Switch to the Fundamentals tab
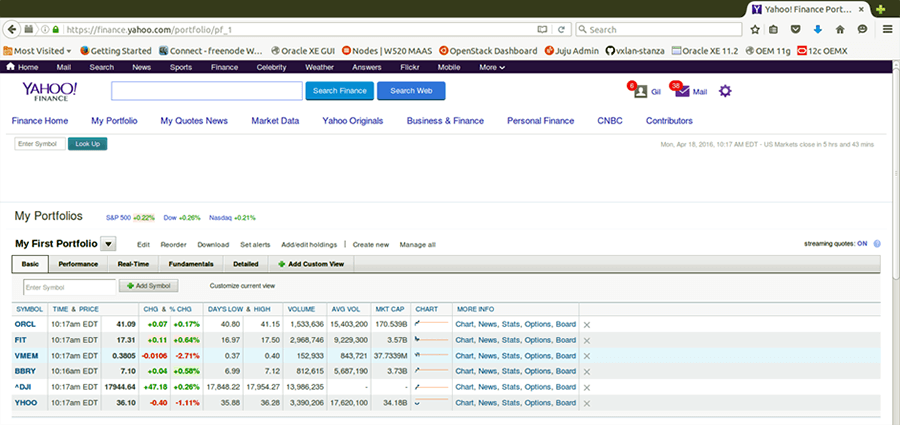Viewport: 900px width, 425px height. [191, 264]
